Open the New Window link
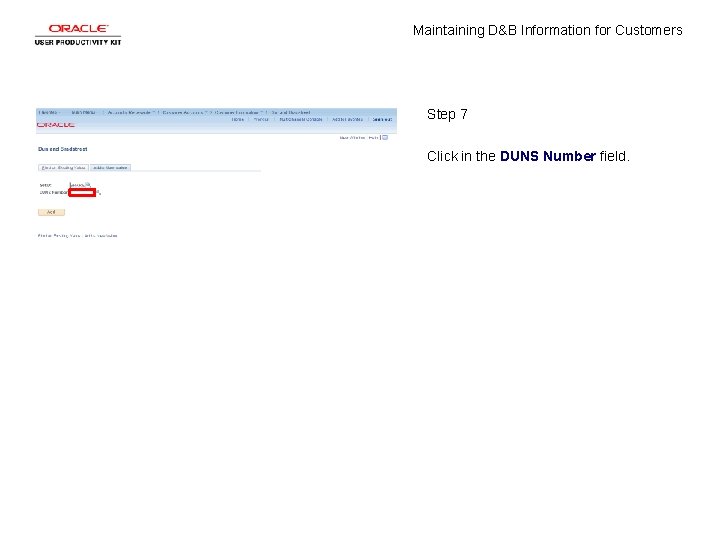Image resolution: width=720 pixels, height=540 pixels. 352,138
